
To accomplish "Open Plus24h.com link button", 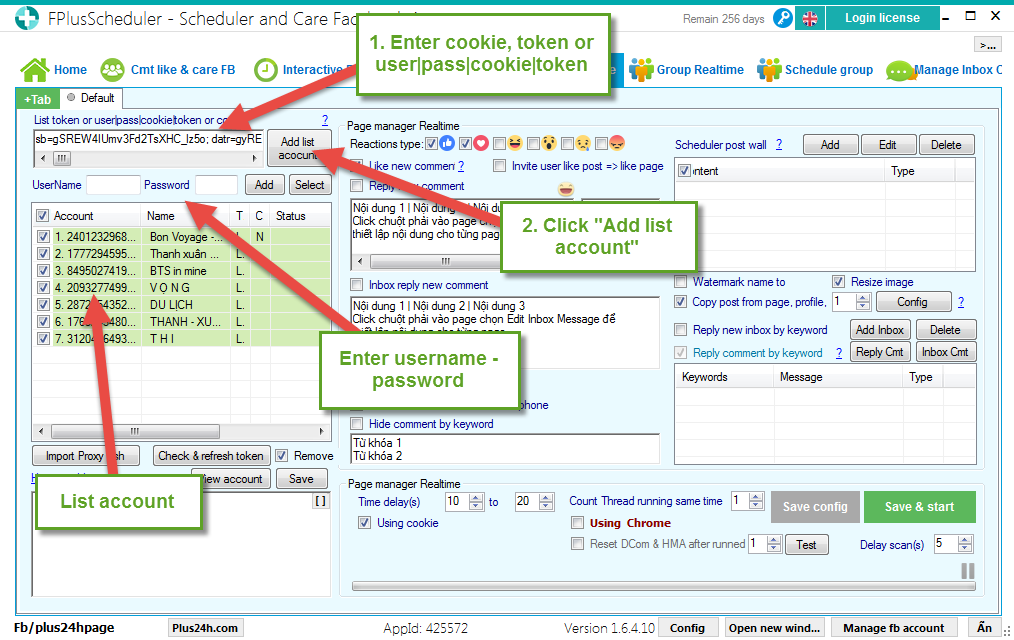I will pyautogui.click(x=205, y=628).
